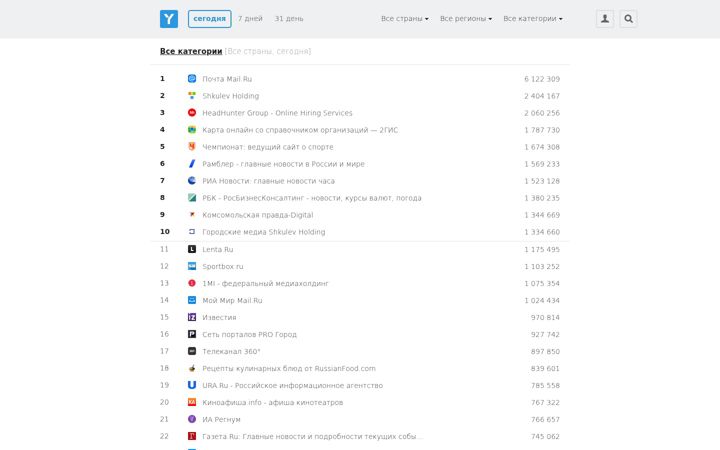Select the сегодня period tab
The width and height of the screenshot is (720, 450).
click(x=209, y=19)
